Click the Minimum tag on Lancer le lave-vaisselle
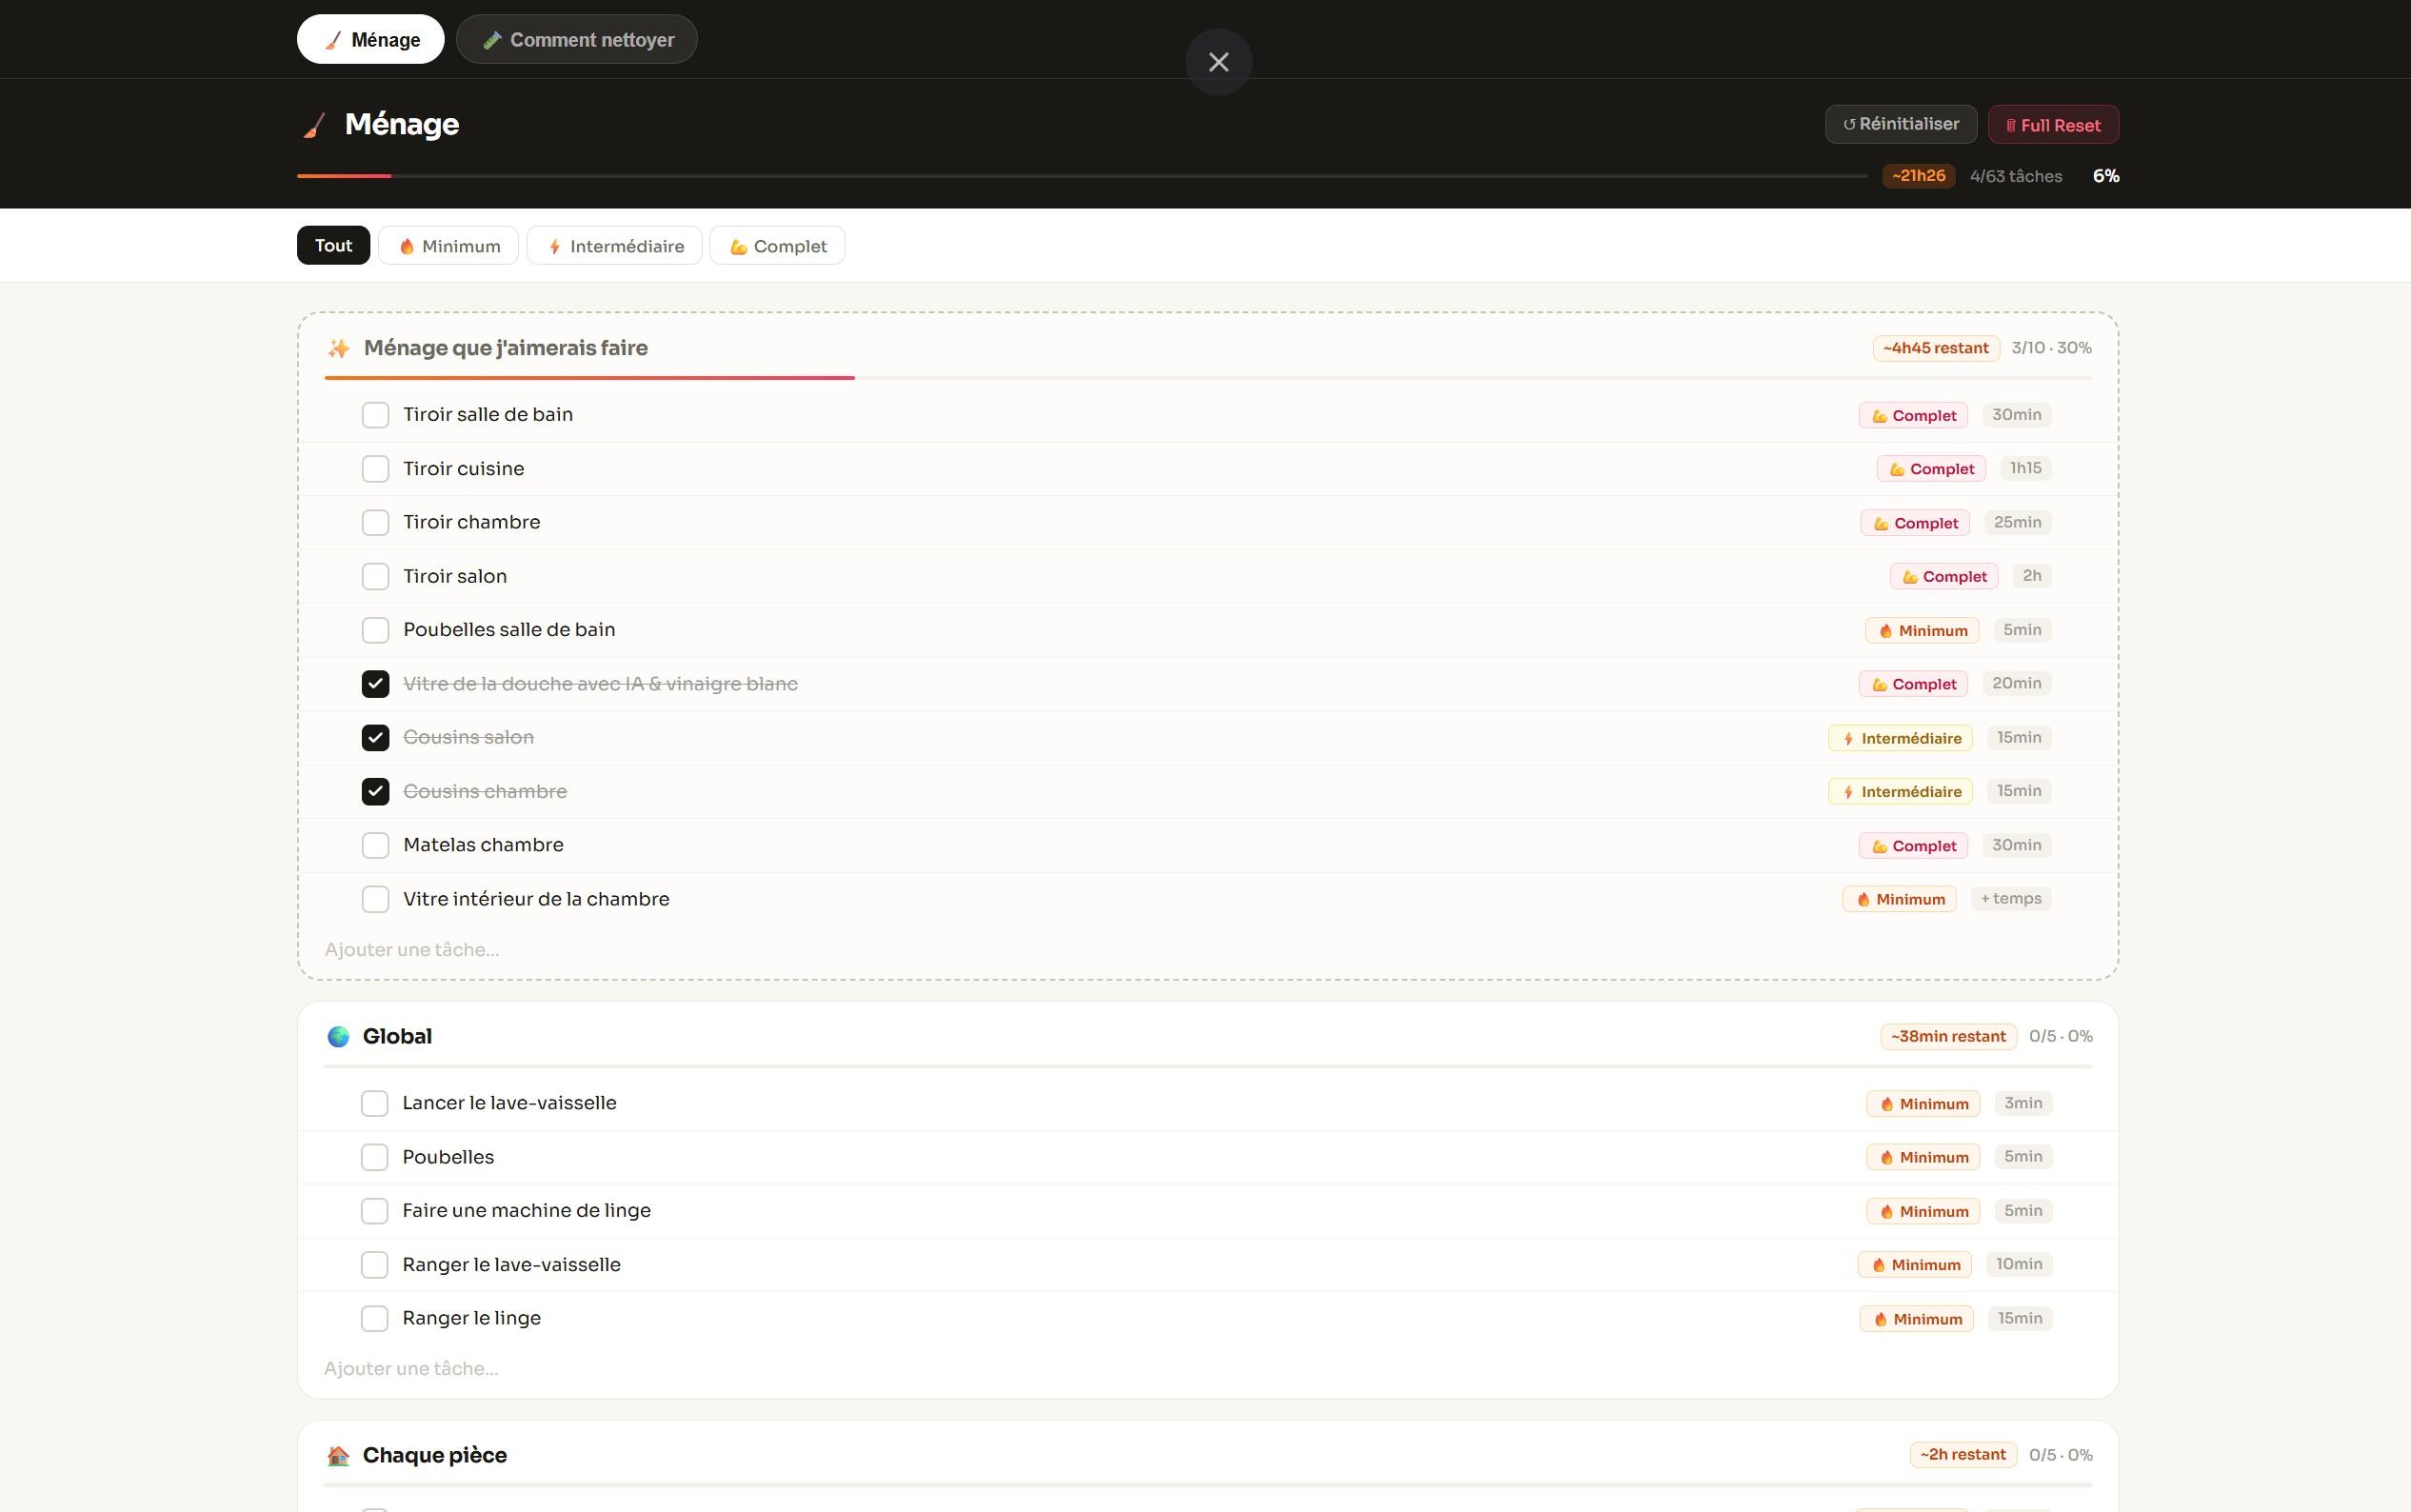Viewport: 2411px width, 1512px height. tap(1923, 1103)
